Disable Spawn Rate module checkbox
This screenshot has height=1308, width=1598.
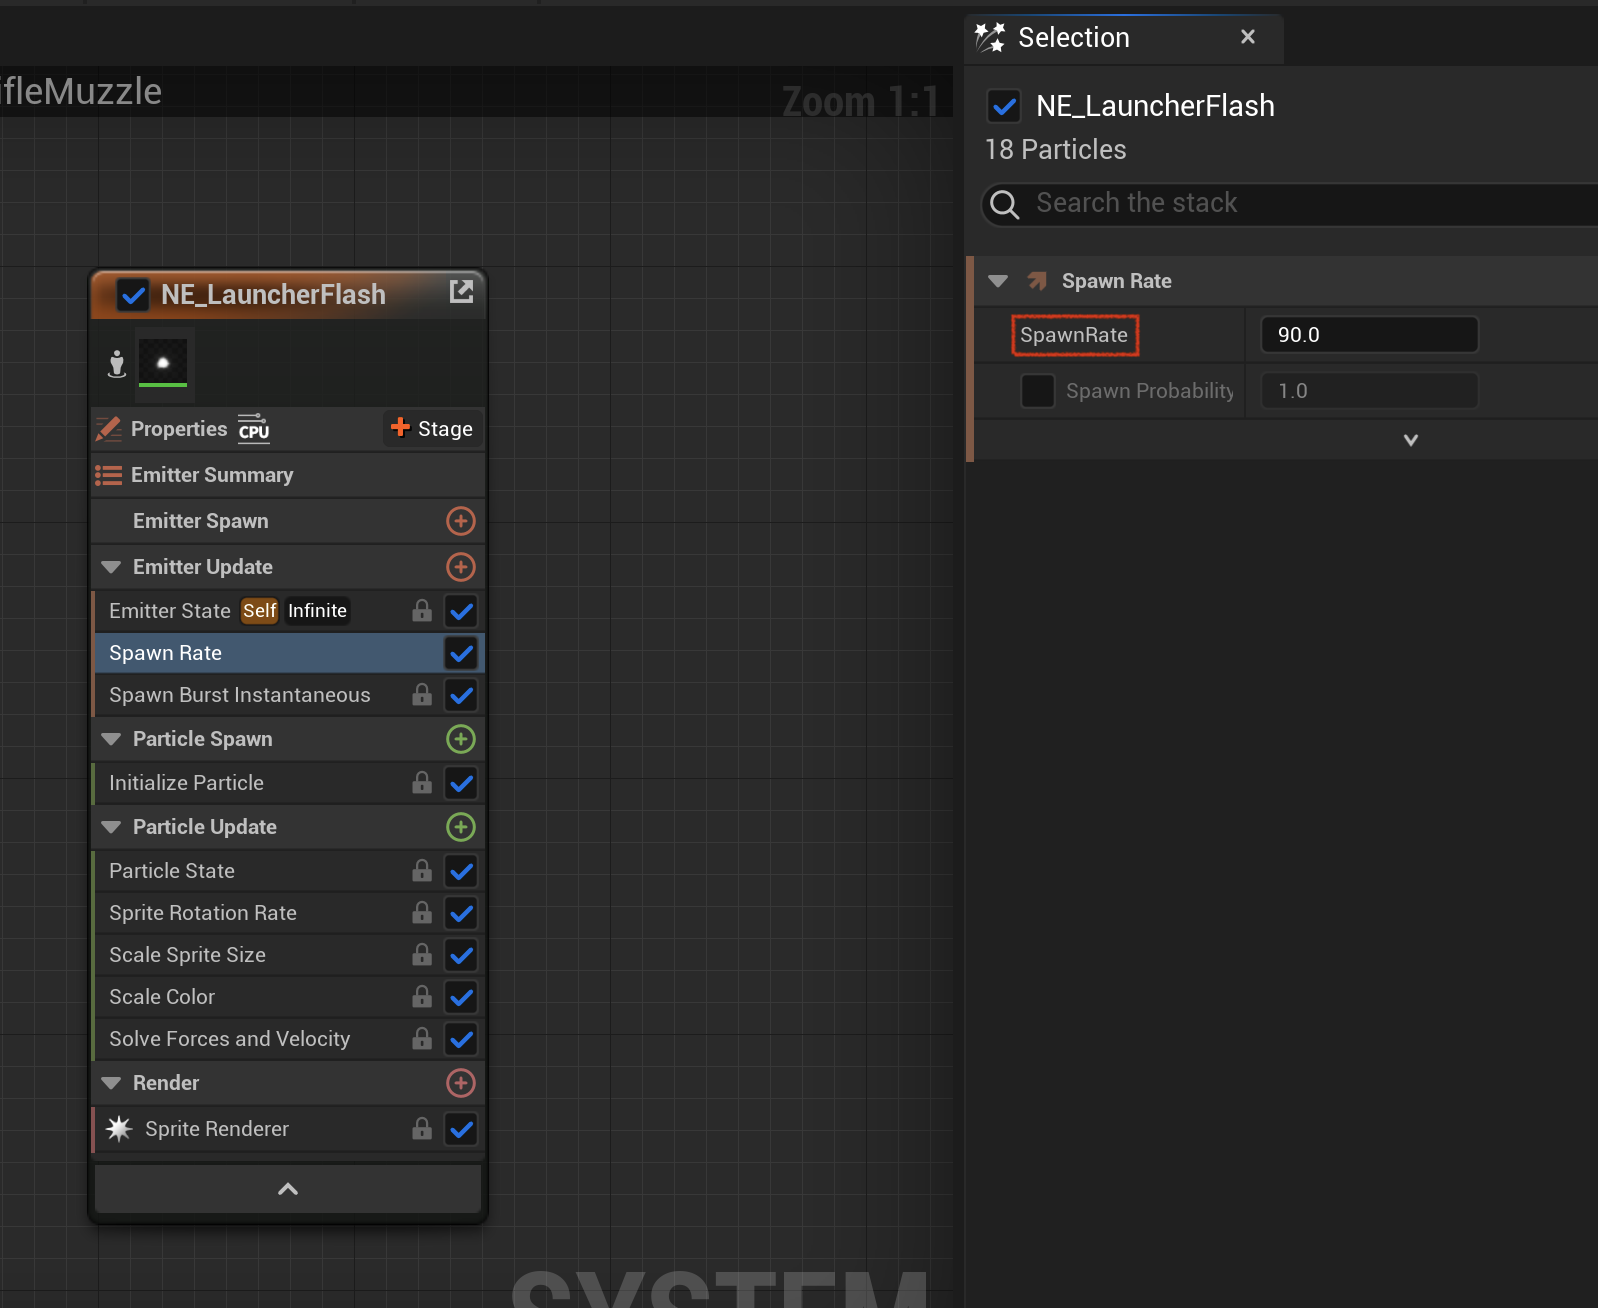(x=461, y=653)
